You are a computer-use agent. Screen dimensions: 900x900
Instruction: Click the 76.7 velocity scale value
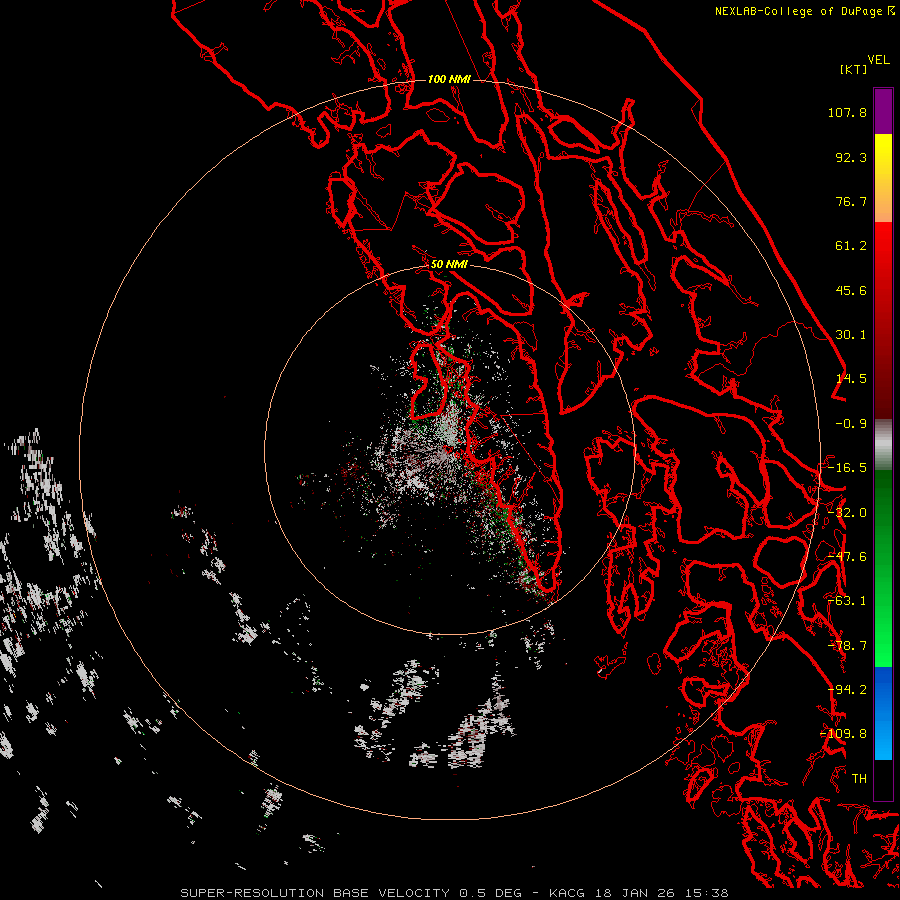tap(851, 201)
